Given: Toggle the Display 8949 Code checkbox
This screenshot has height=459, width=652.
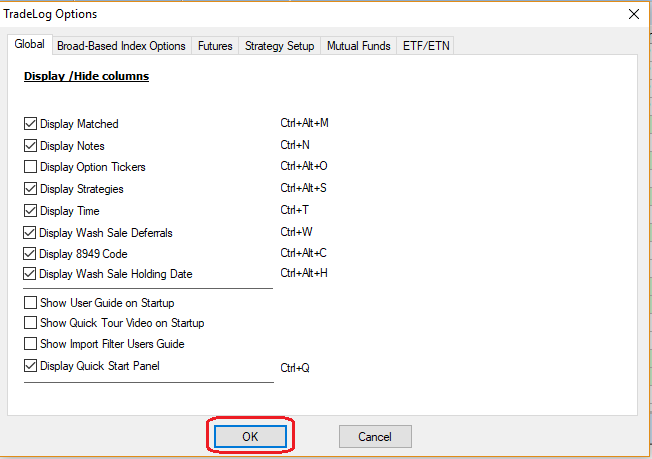Looking at the screenshot, I should point(30,254).
